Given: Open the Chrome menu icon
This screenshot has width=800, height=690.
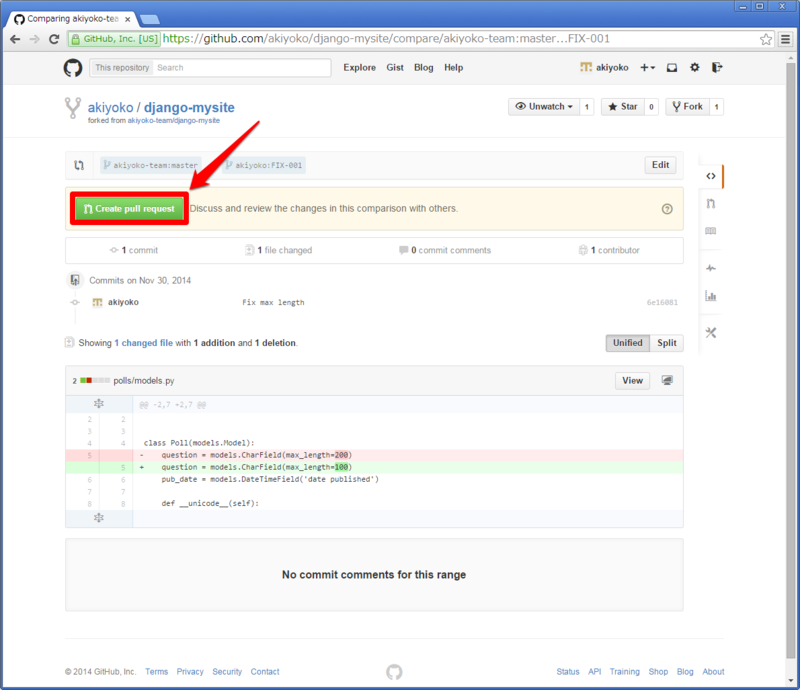Looking at the screenshot, I should pos(785,39).
